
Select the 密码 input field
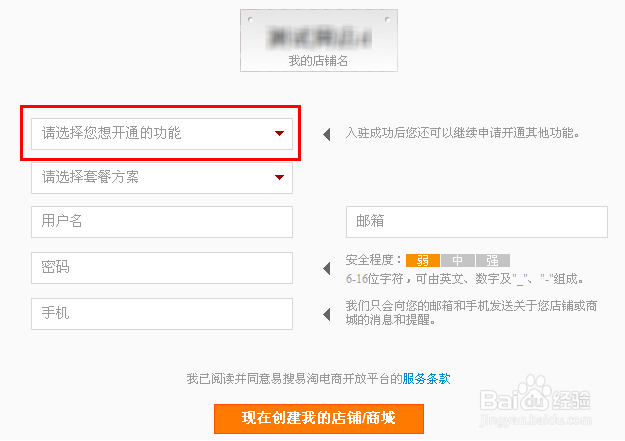point(161,268)
